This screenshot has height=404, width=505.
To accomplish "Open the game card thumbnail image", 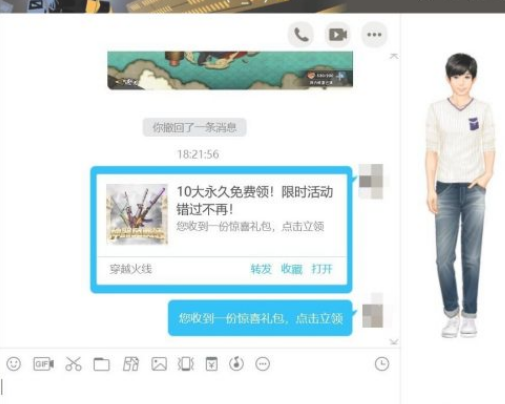I will [137, 214].
